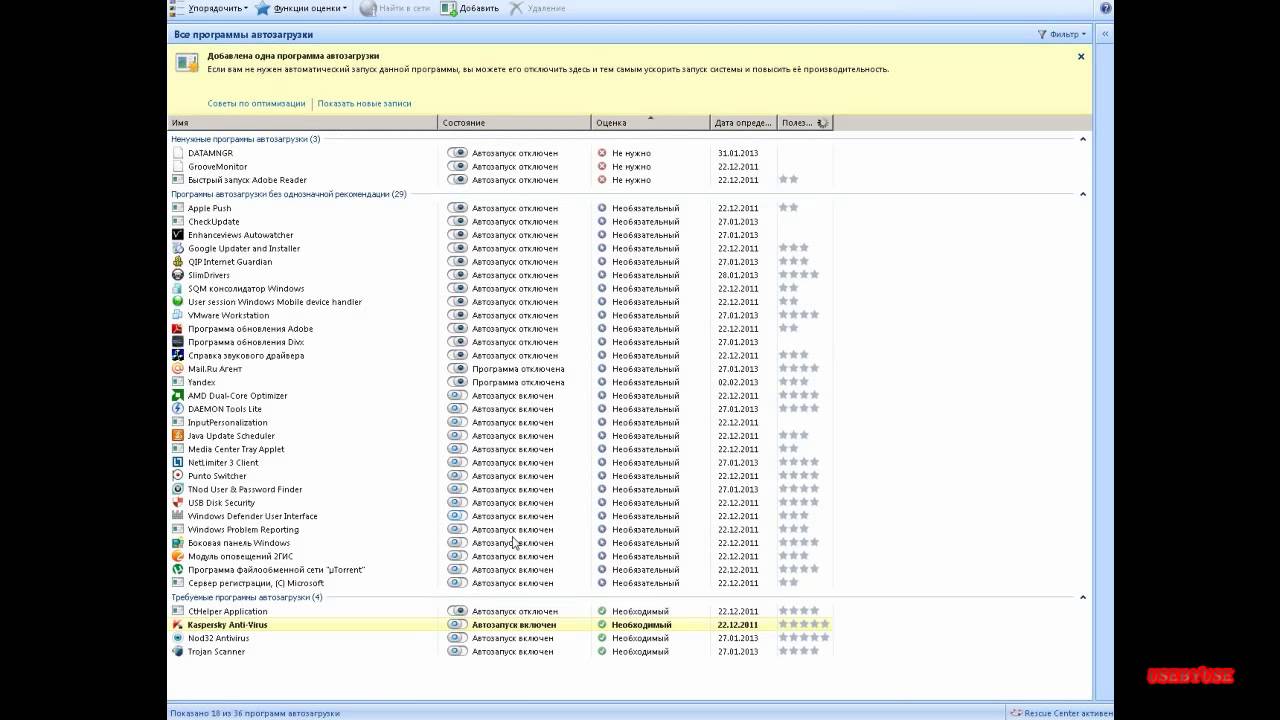Viewport: 1280px width, 720px height.
Task: Select Сервер регистрации, (C) Microsoft entry
Action: 256,583
